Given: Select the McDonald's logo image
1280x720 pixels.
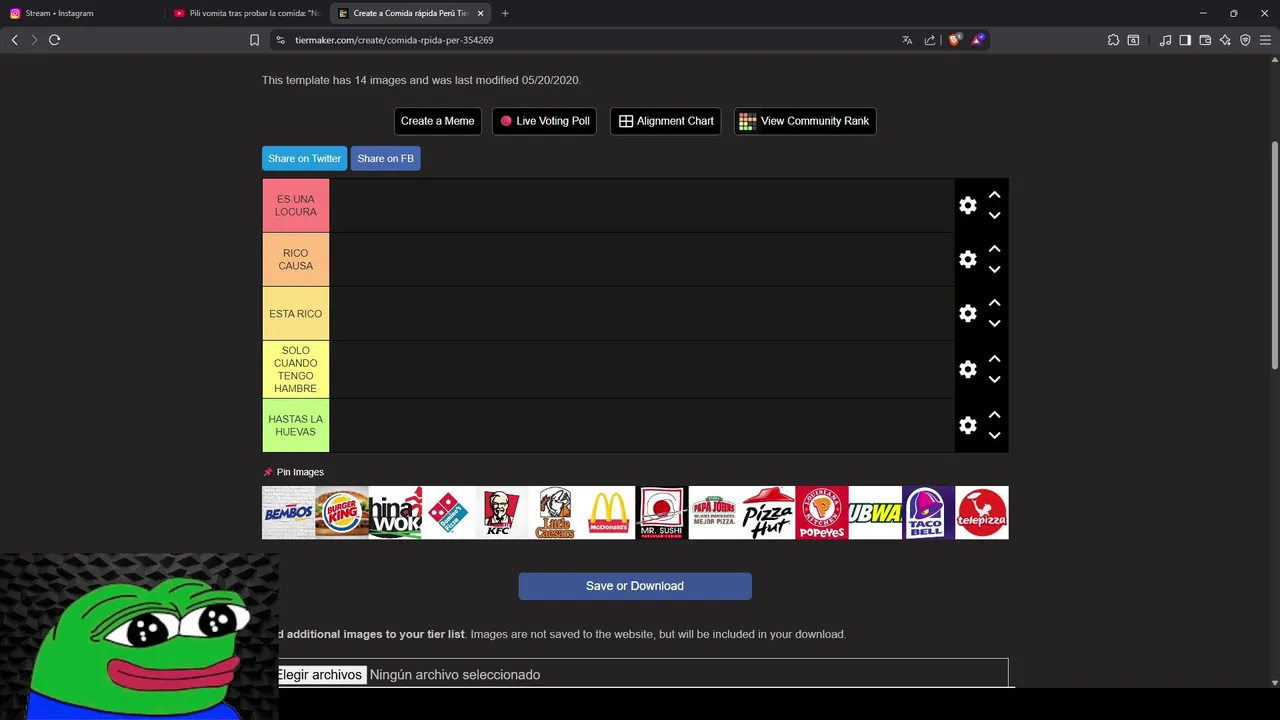Looking at the screenshot, I should tap(608, 512).
